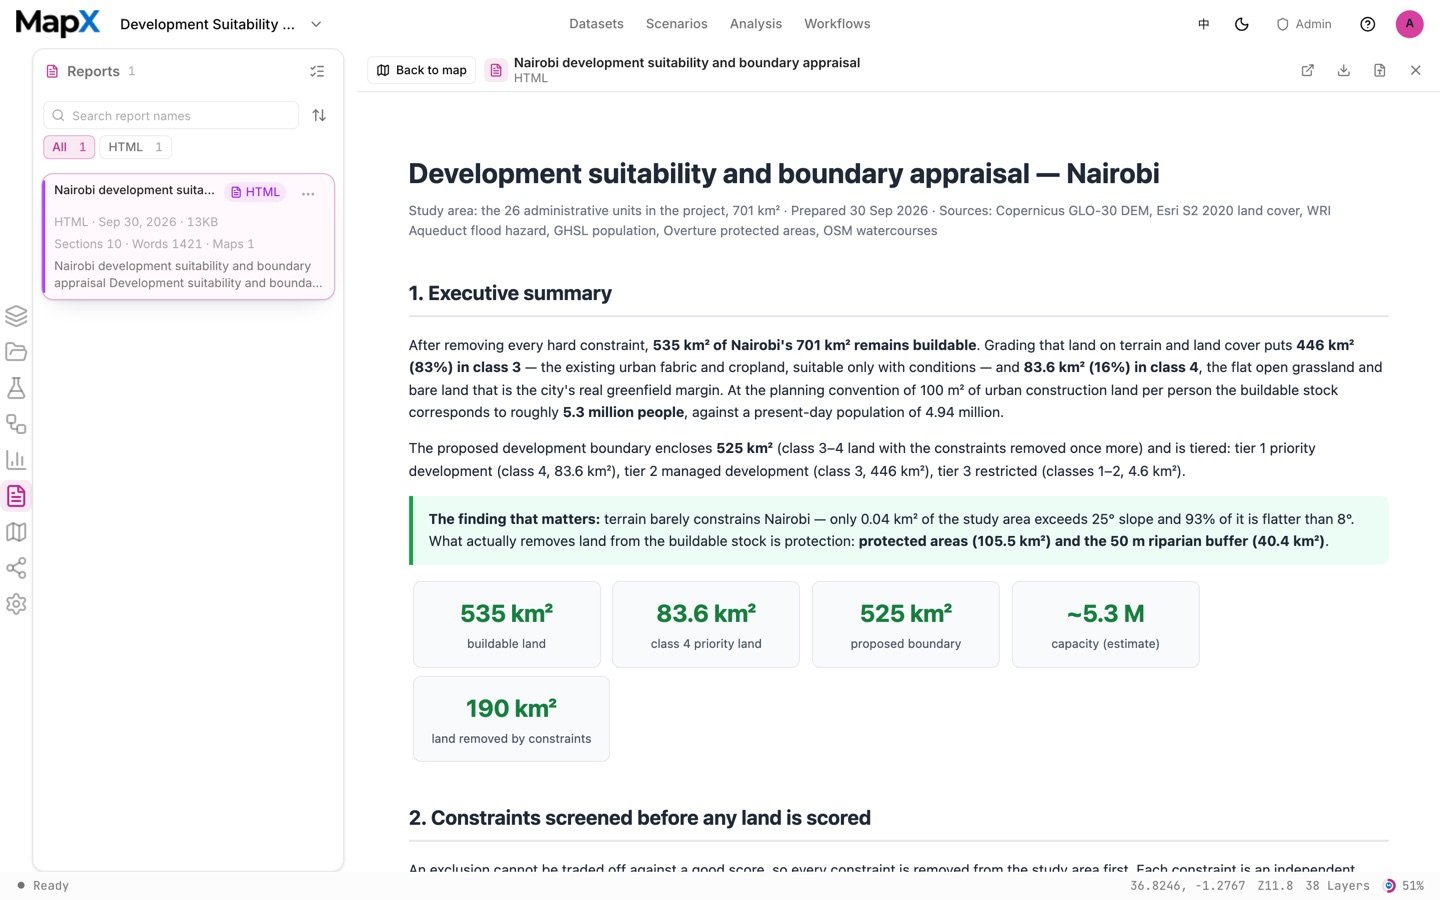Viewport: 1440px width, 900px height.
Task: Click Back to map button
Action: tap(422, 70)
